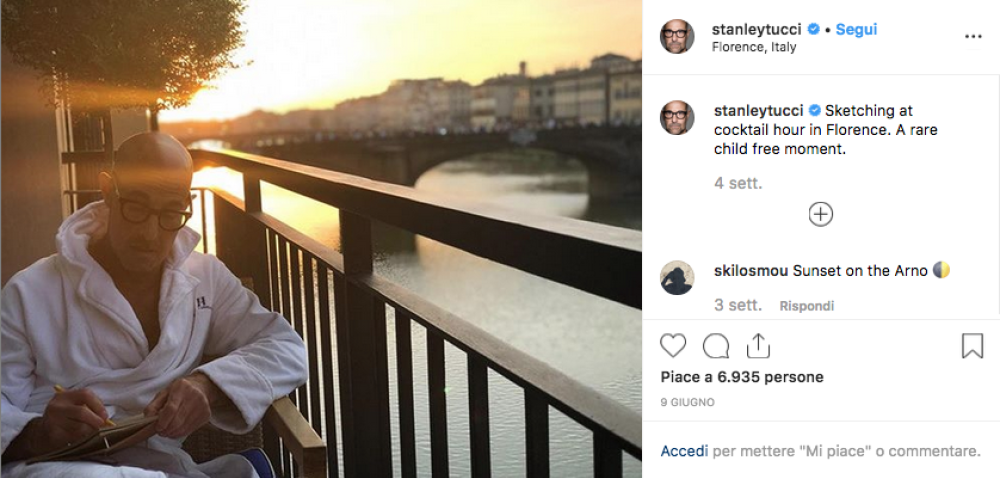Reply to skilosmou's comment via Rispondi
Image resolution: width=1000 pixels, height=478 pixels.
[x=806, y=306]
